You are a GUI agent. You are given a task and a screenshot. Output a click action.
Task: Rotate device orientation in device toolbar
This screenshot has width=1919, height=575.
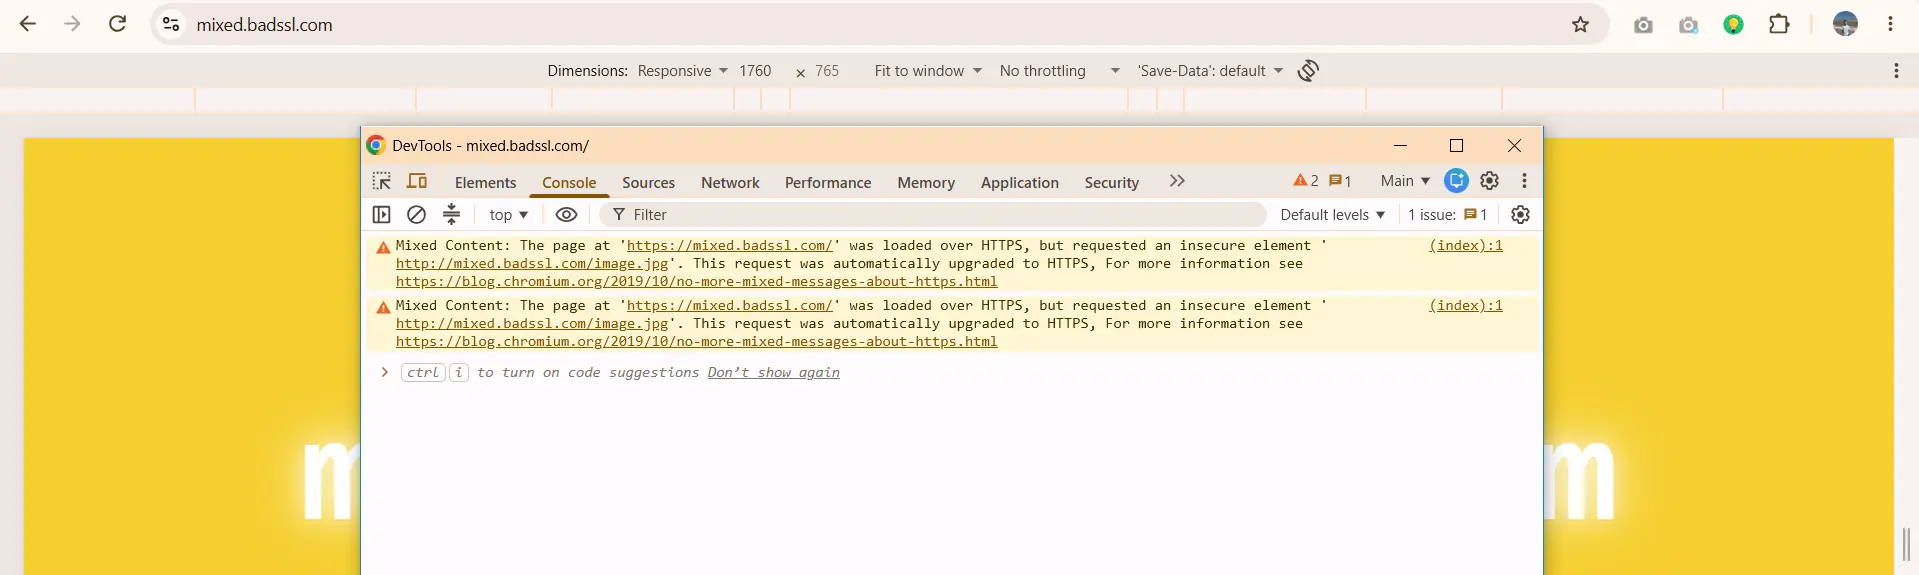(1308, 70)
